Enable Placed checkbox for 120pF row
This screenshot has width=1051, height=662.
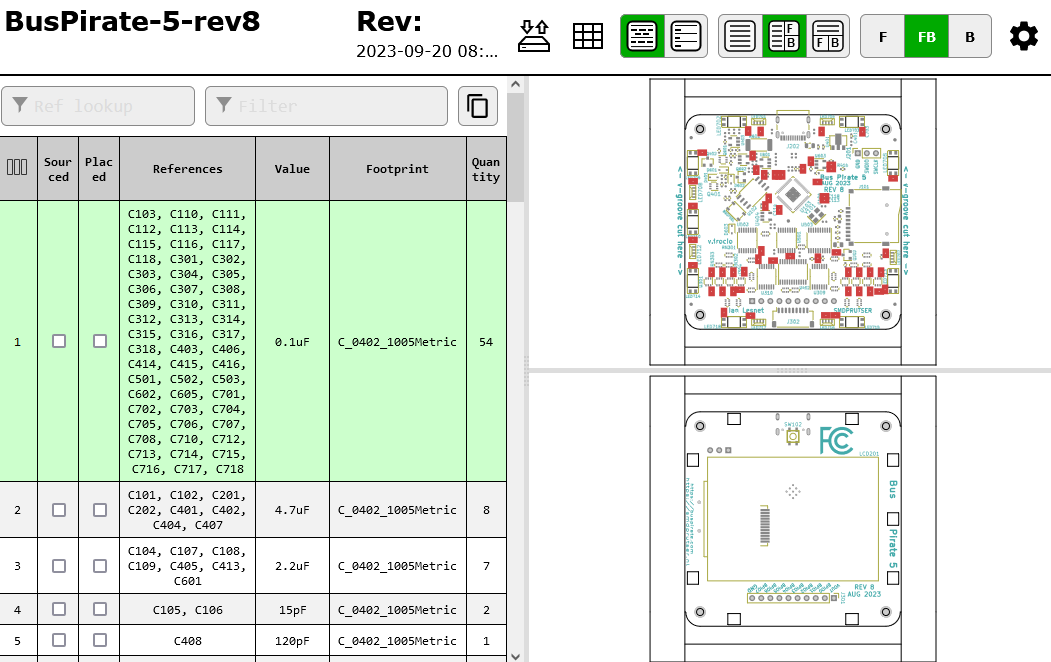100,640
